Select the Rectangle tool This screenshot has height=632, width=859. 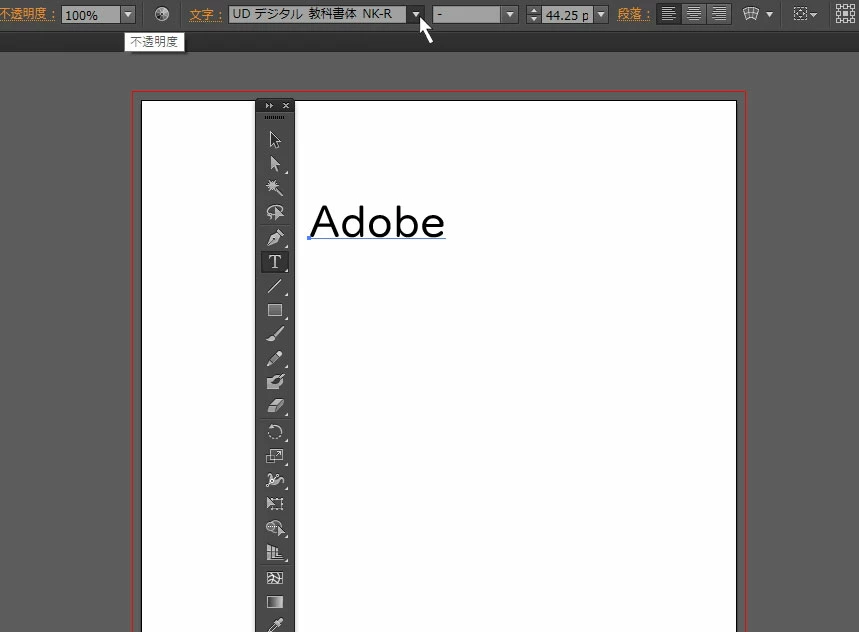(275, 310)
